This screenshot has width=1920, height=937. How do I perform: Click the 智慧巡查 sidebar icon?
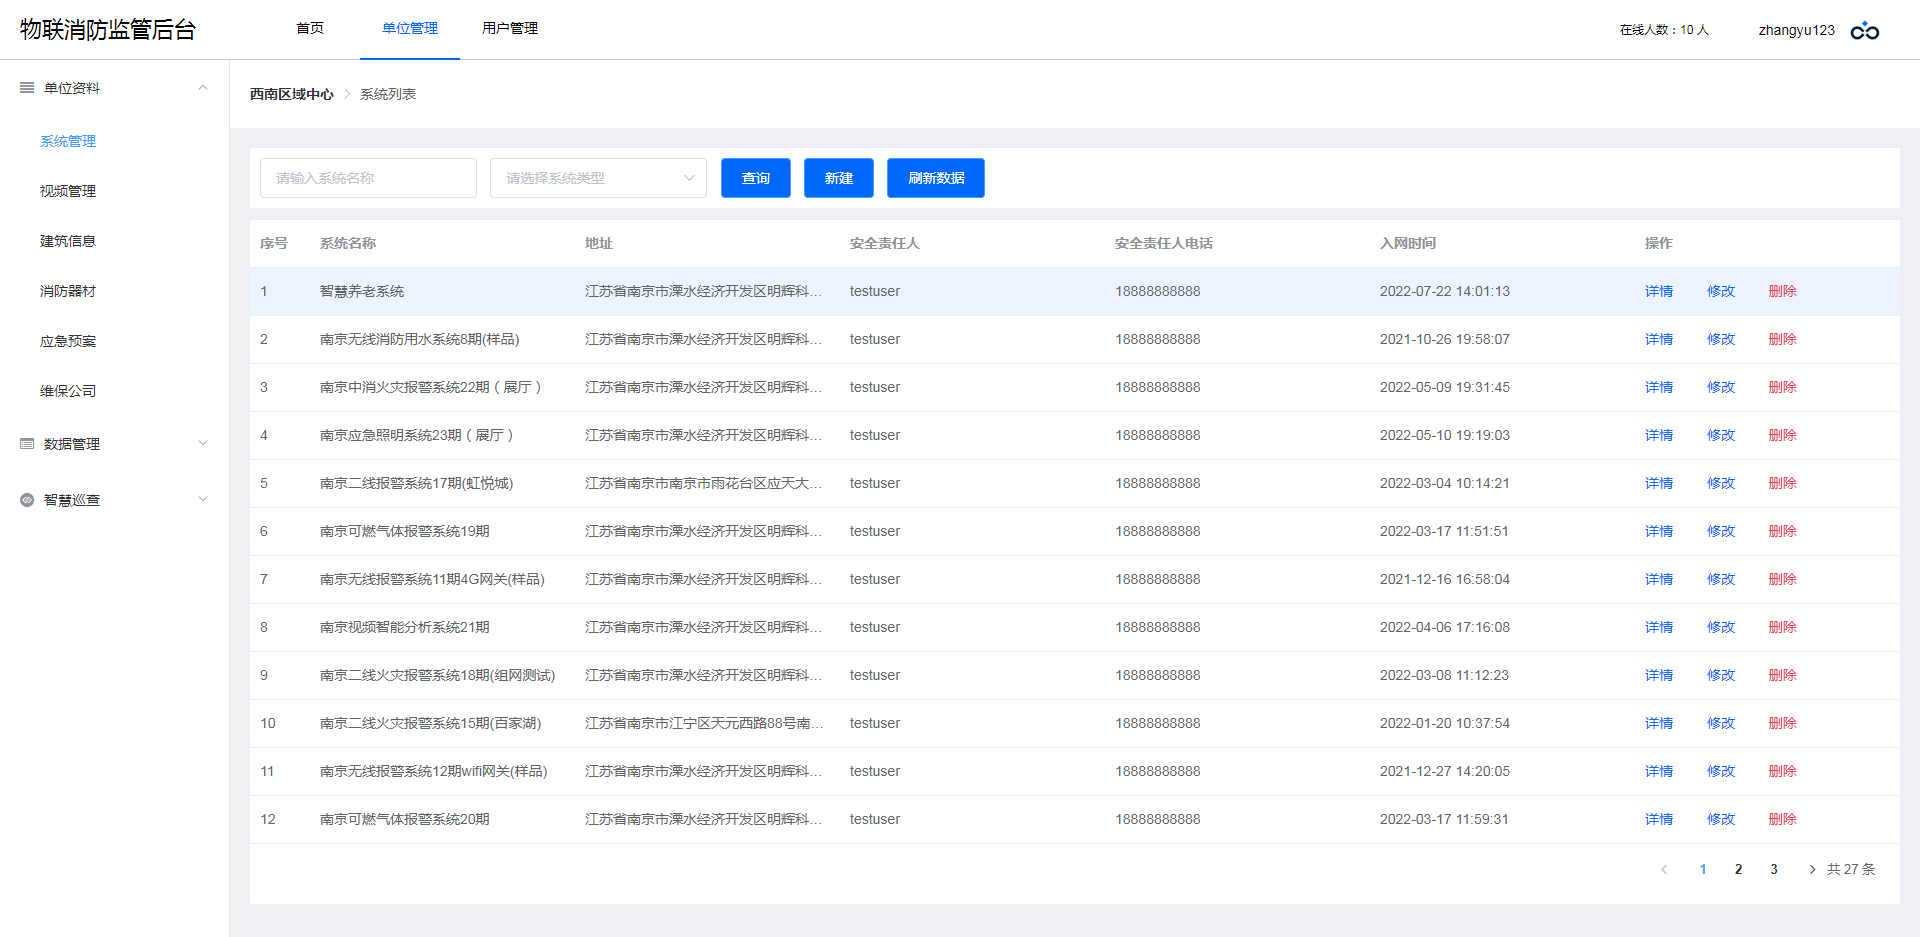coord(27,500)
